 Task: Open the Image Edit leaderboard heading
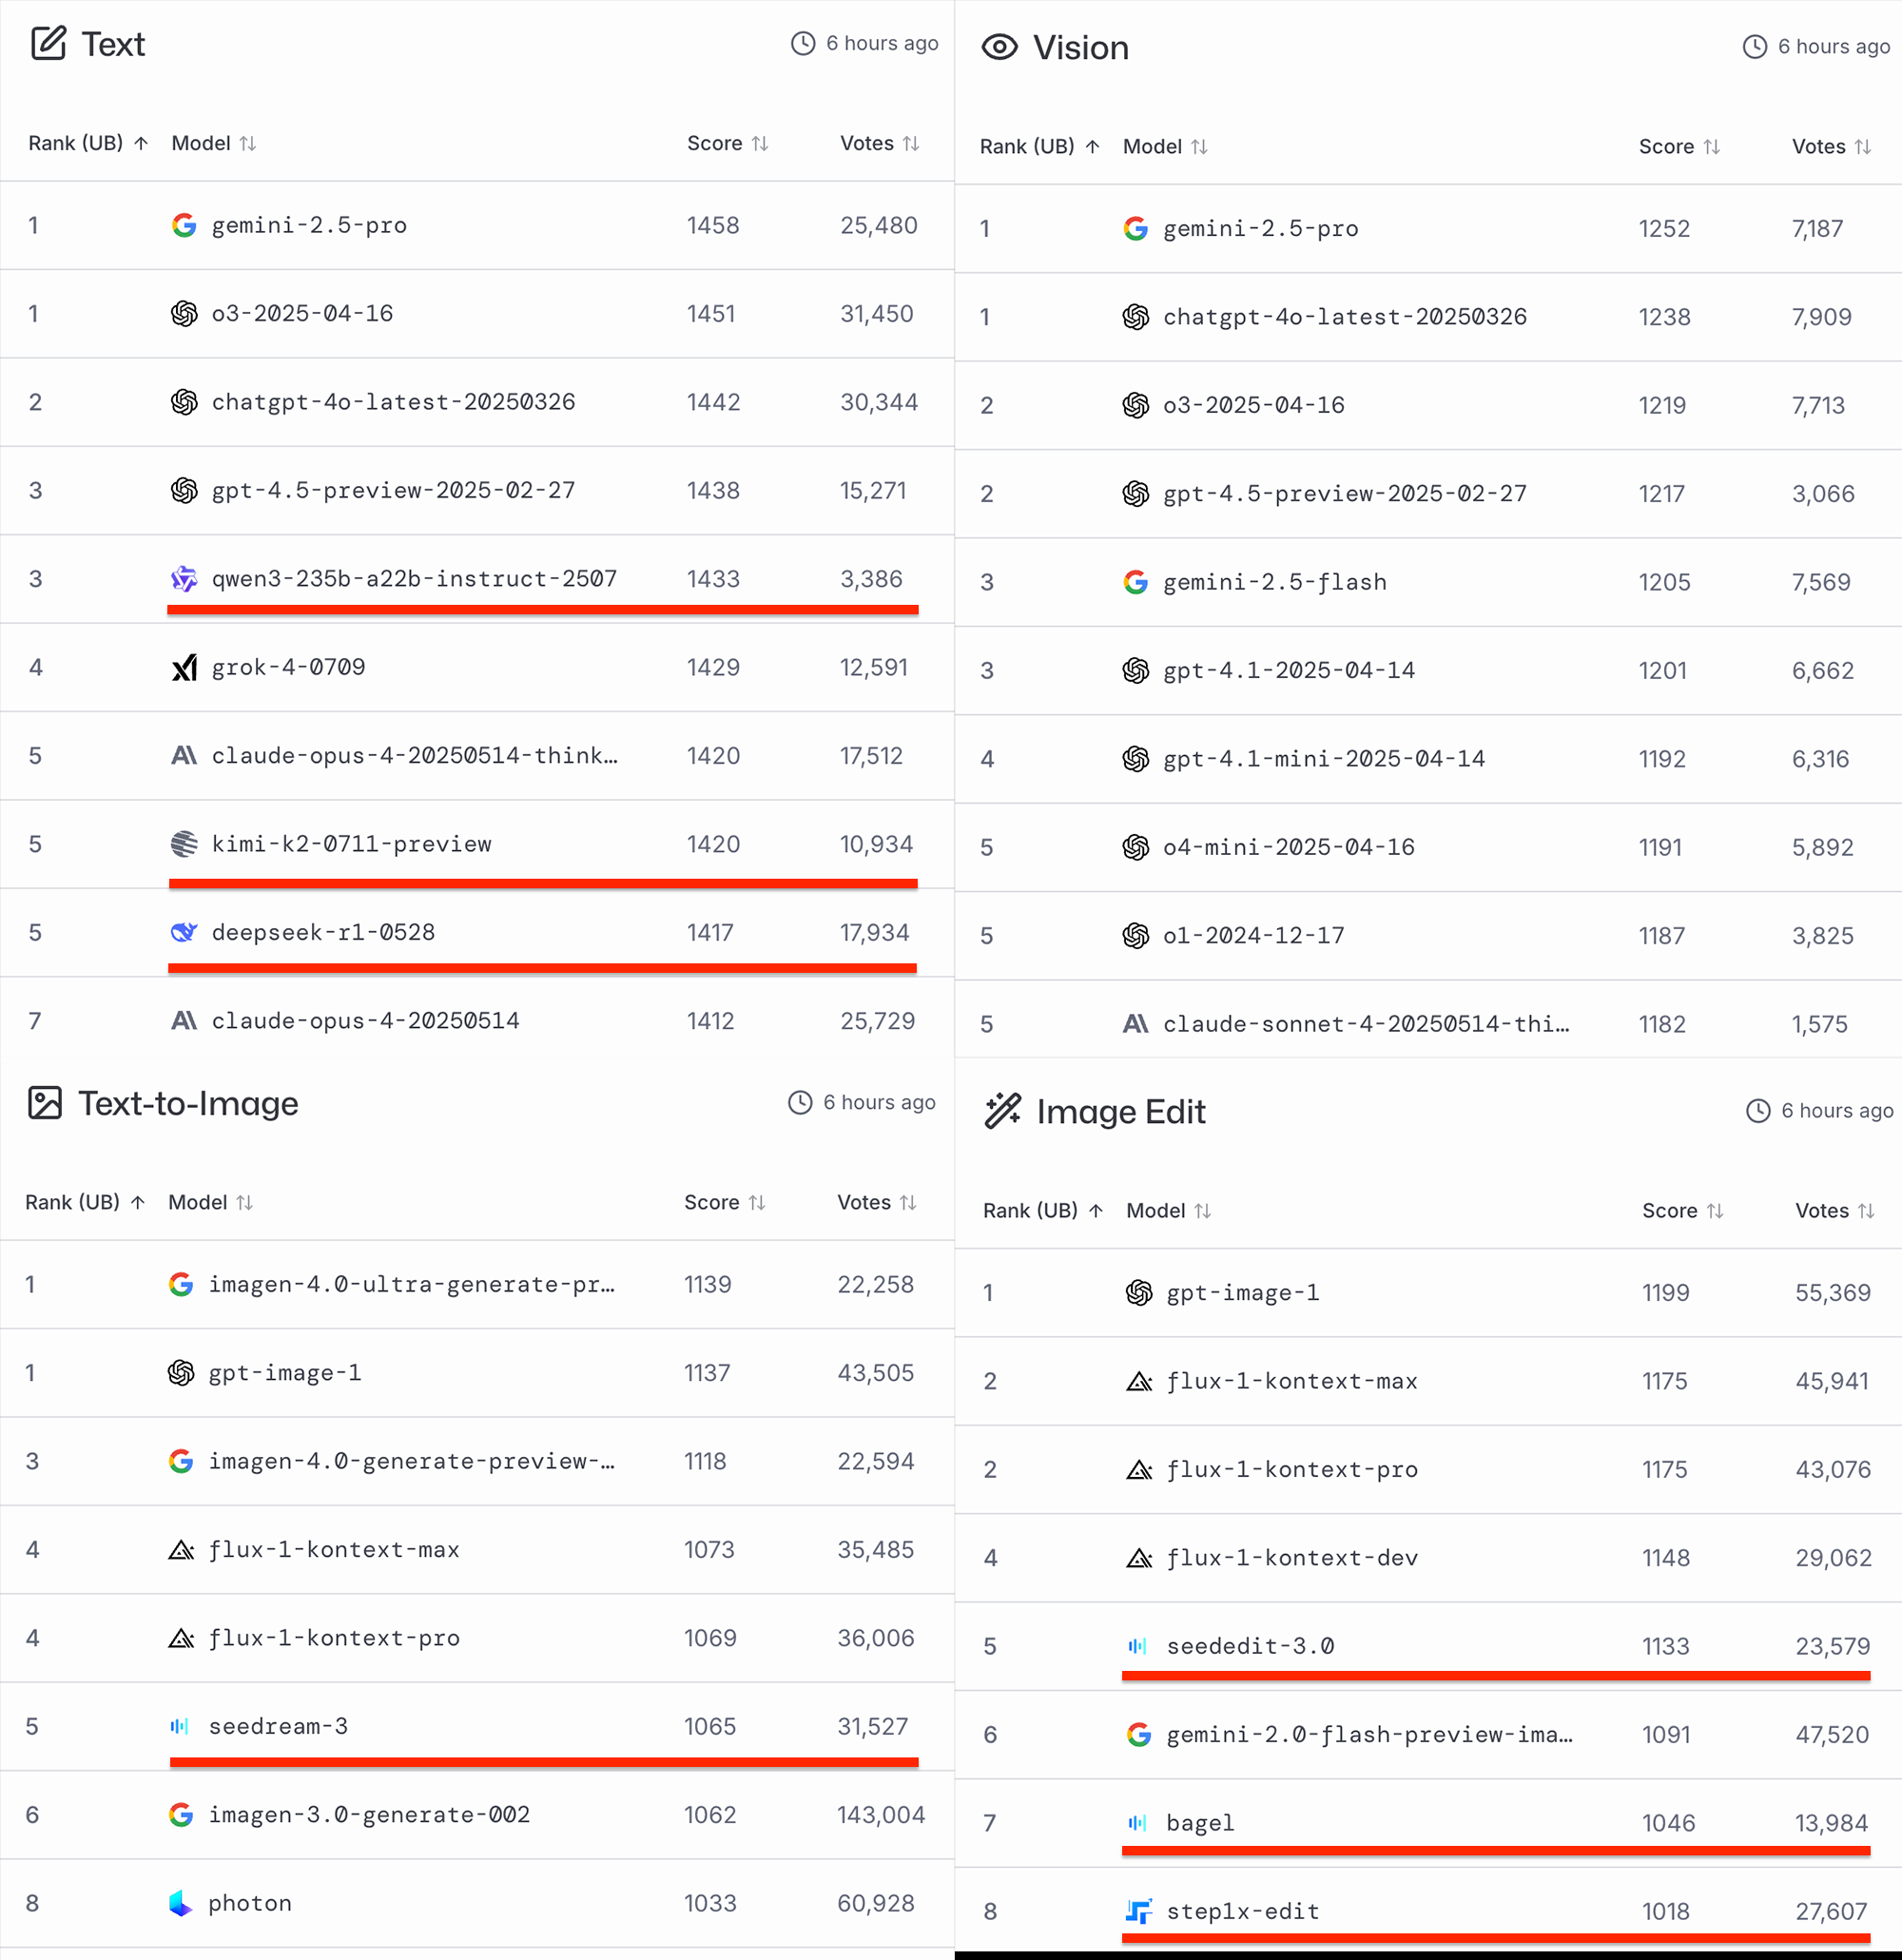pos(1120,1111)
